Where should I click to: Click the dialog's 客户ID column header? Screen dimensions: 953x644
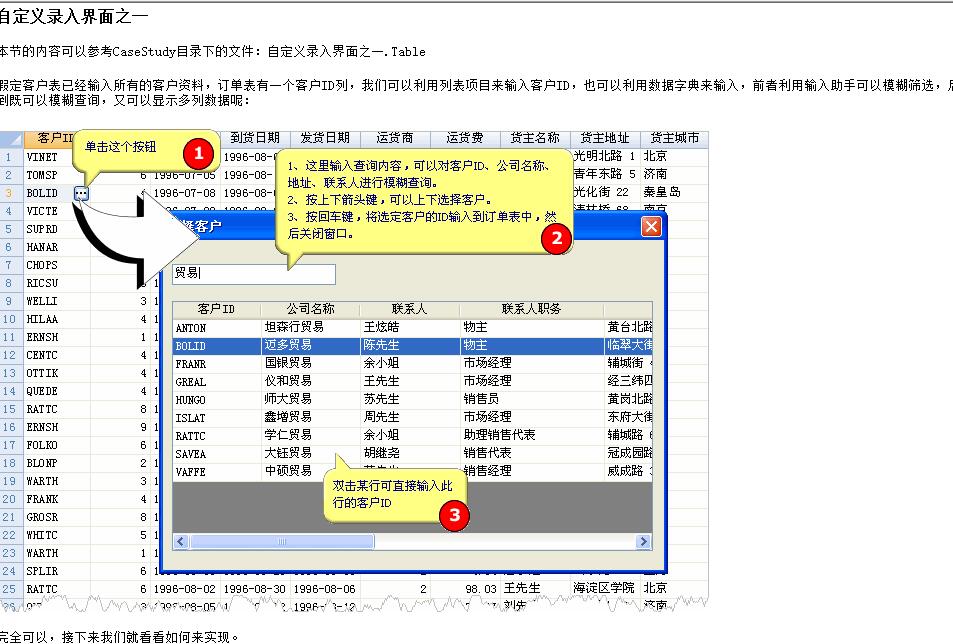point(216,309)
